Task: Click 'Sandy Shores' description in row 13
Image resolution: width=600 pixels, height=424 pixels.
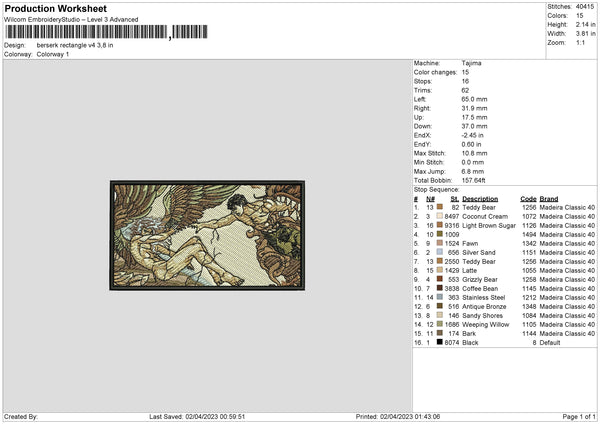Action: tap(483, 316)
